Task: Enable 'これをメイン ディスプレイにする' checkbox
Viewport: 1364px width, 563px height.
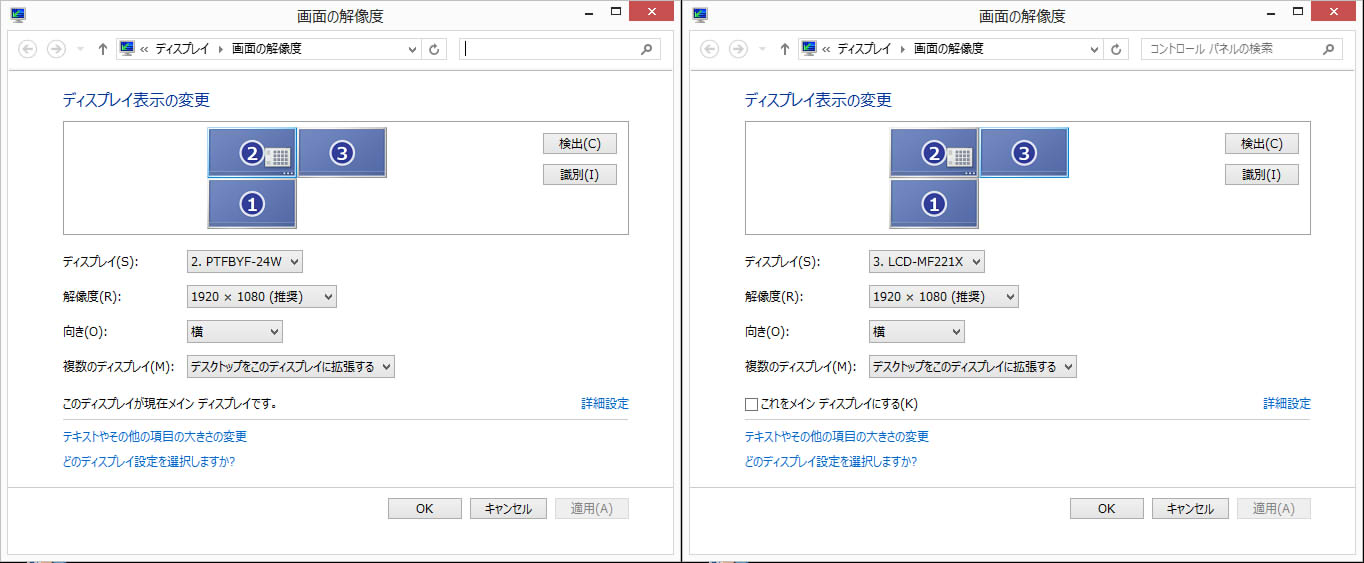Action: pos(752,405)
